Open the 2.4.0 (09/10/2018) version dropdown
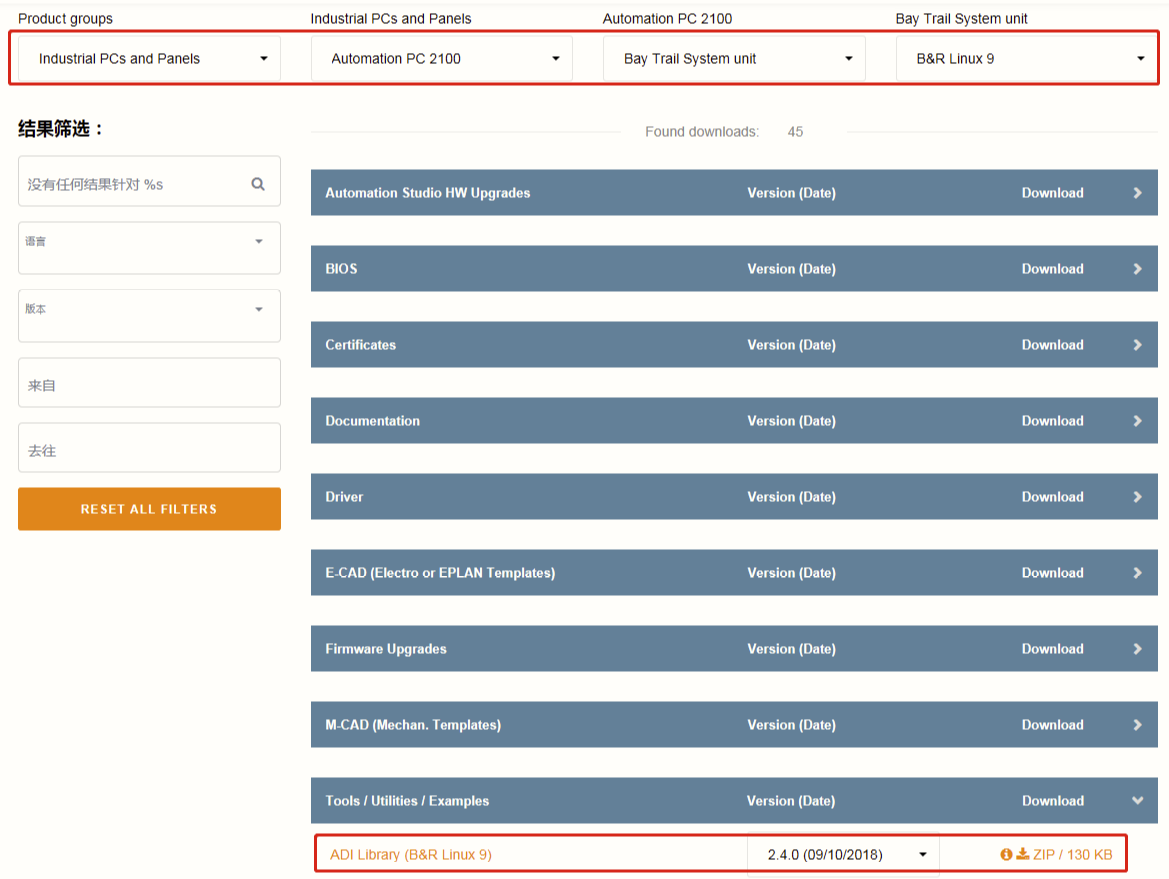1169x879 pixels. coord(843,854)
